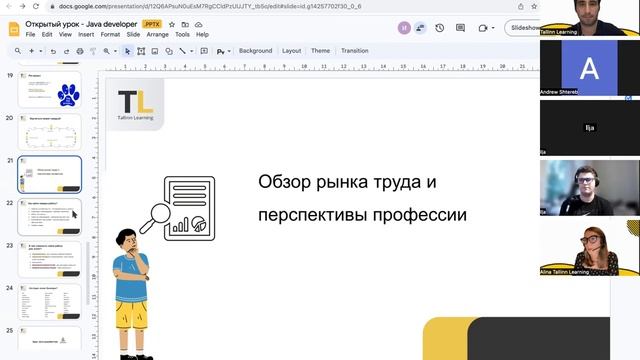Select slide 24 thumbnail
640x360 pixels.
point(49,302)
